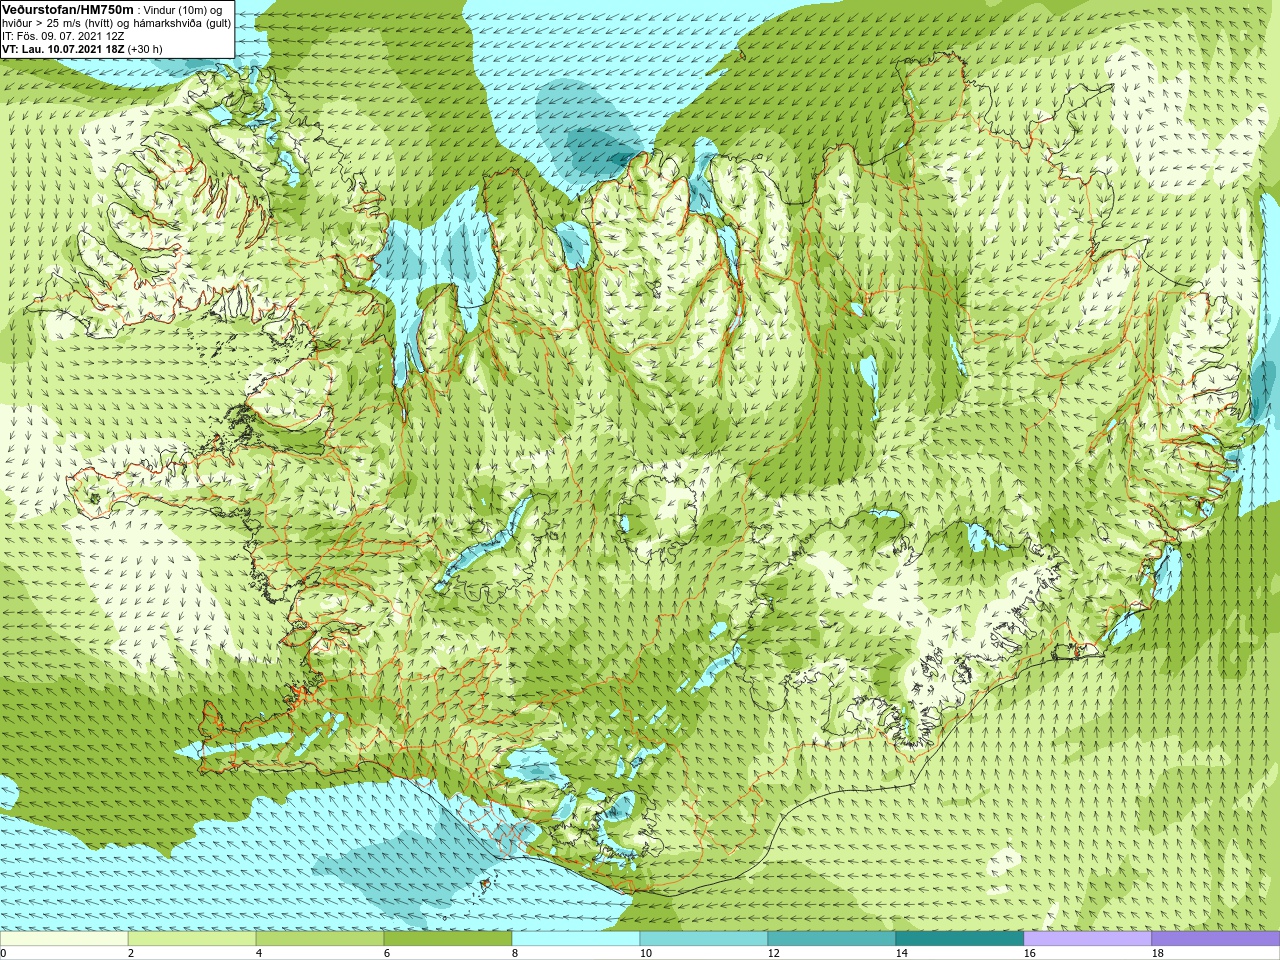Select the 6–8 m/s olive green legend swatch
This screenshot has width=1280, height=960.
(448, 939)
